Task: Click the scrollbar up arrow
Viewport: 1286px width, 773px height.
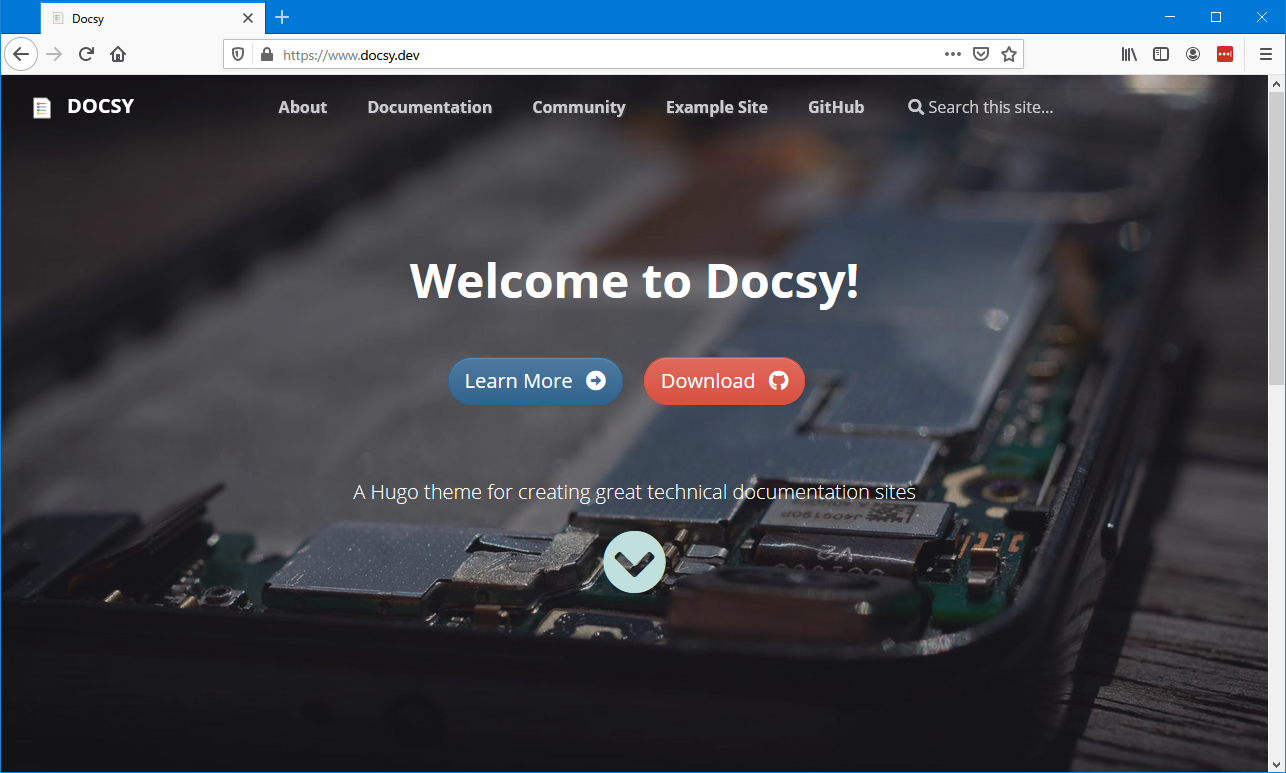Action: (x=1276, y=84)
